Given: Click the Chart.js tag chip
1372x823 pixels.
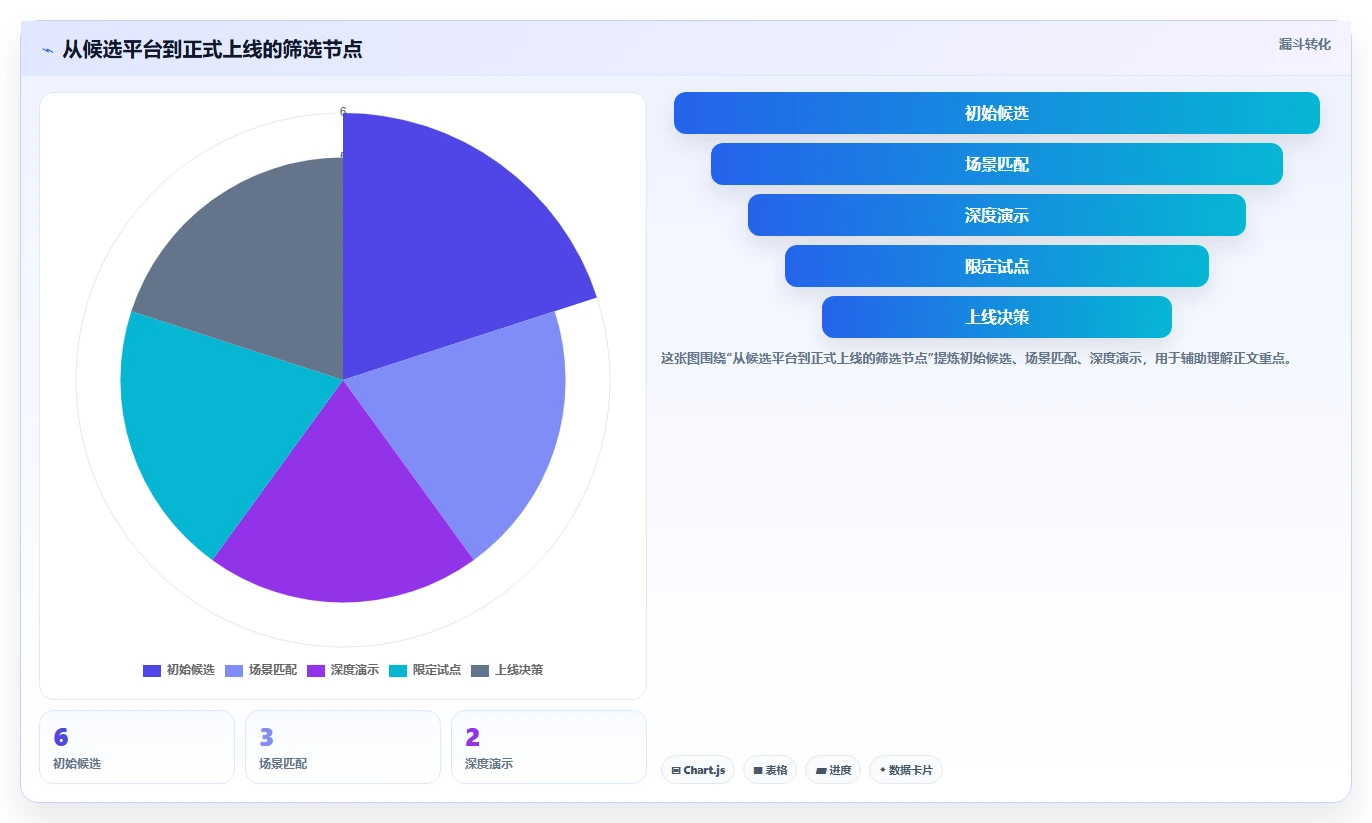Looking at the screenshot, I should 698,770.
